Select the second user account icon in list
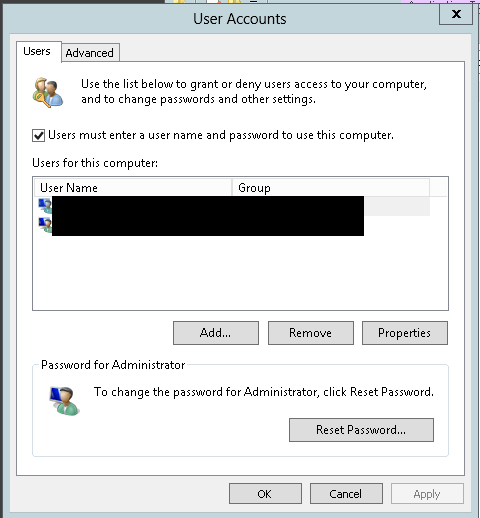 point(45,225)
